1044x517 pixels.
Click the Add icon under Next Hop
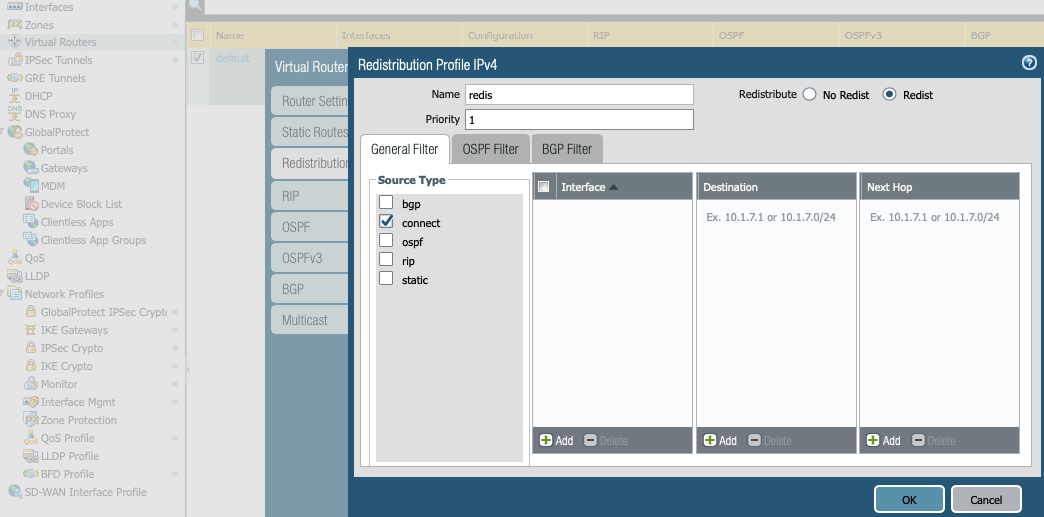tap(874, 440)
